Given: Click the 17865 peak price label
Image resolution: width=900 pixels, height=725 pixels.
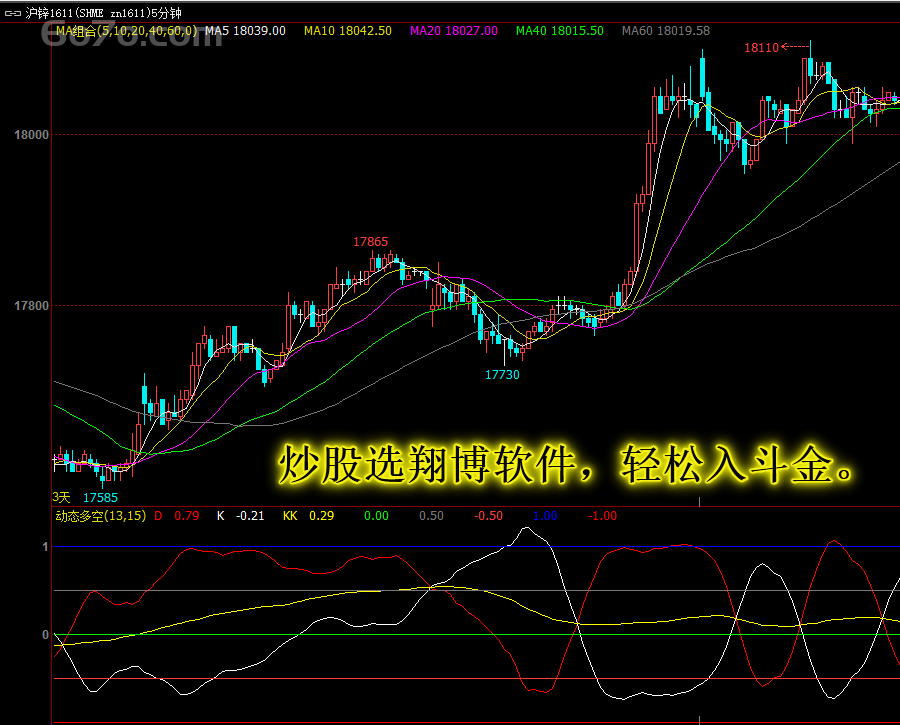Looking at the screenshot, I should (370, 242).
